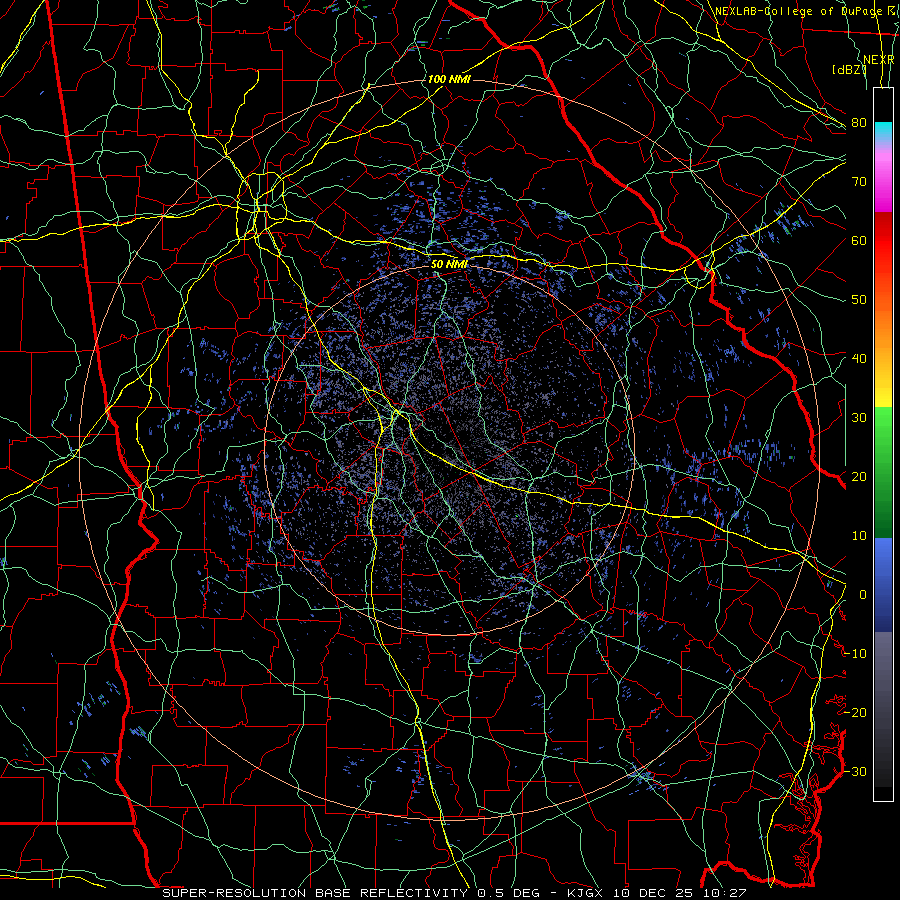This screenshot has height=900, width=900.
Task: Select the 30 value on the dBZ scale
Action: [x=859, y=418]
